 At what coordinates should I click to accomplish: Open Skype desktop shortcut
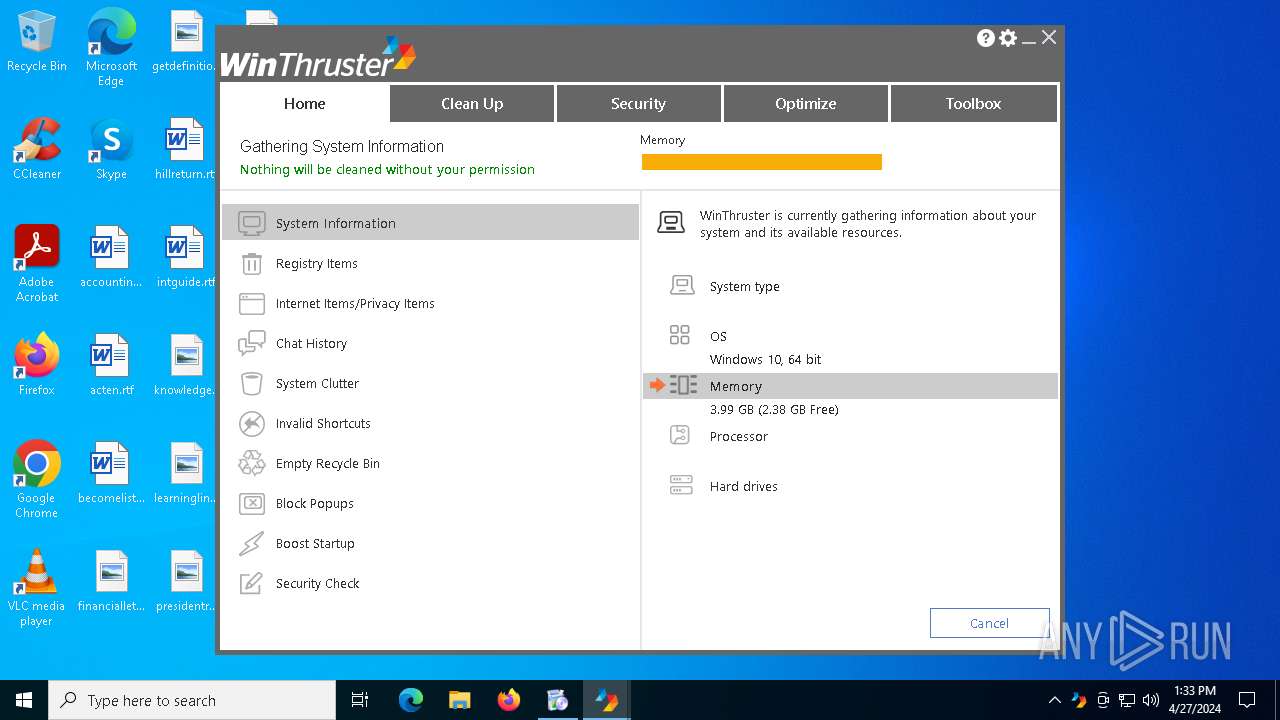tap(111, 150)
